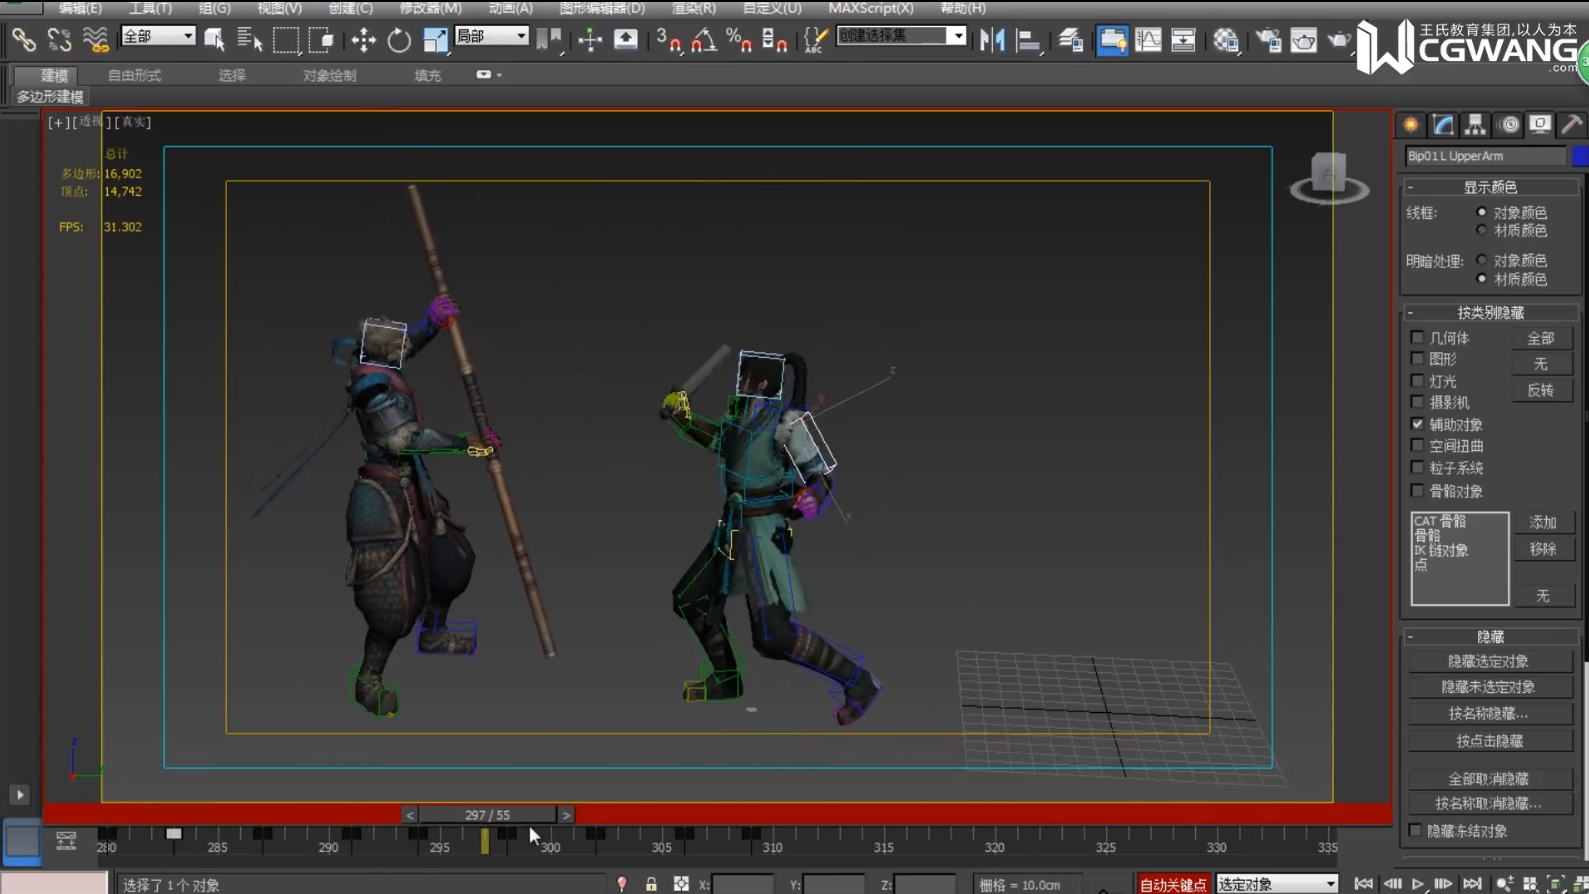1589x894 pixels.
Task: Toggle the Window/Crossing selection icon
Action: (x=321, y=40)
